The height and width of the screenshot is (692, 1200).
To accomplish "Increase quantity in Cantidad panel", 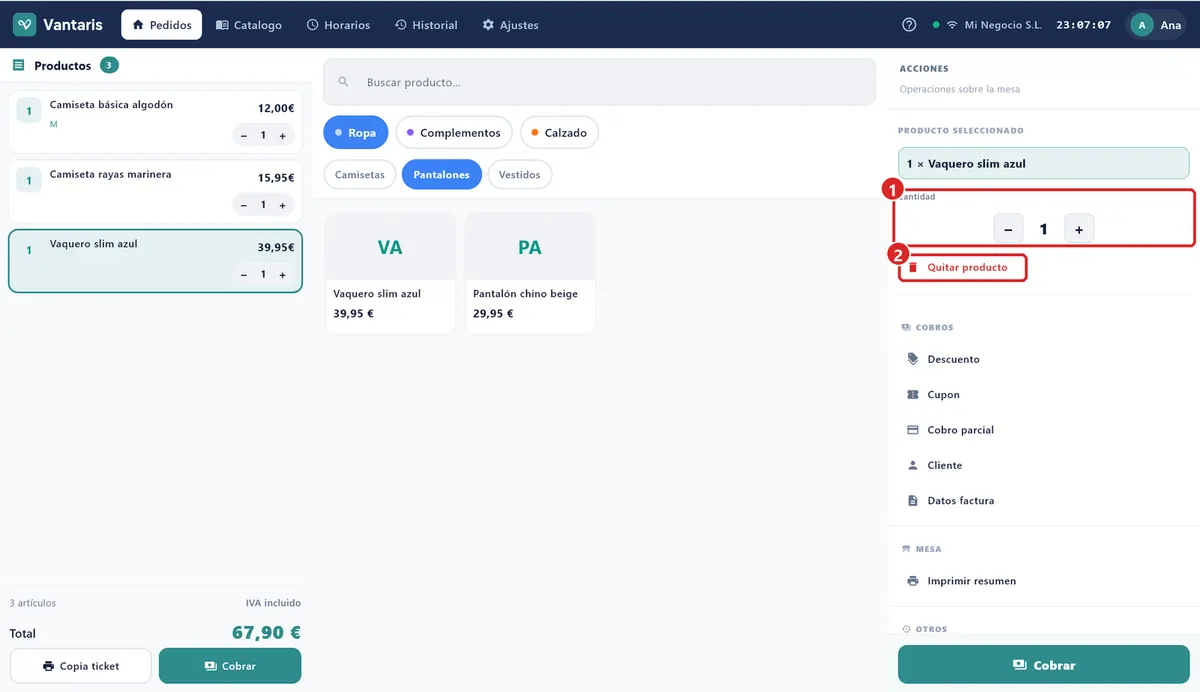I will point(1079,229).
